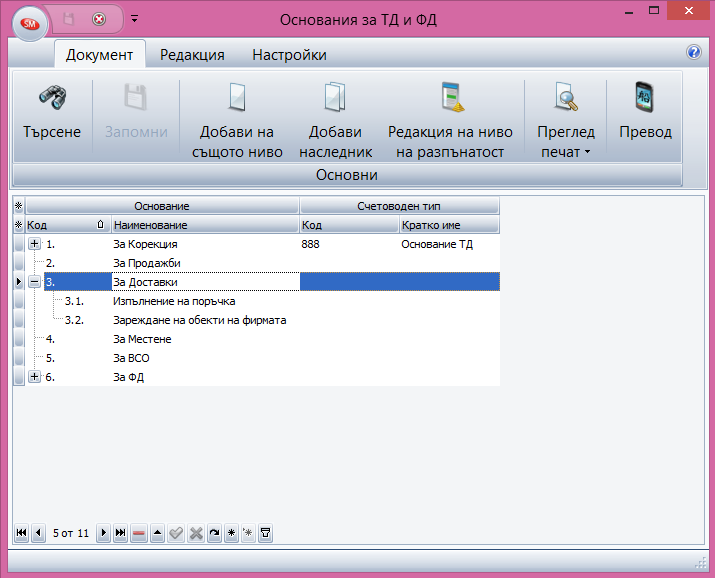
Task: Sort by the Основание Код column header
Action: click(x=68, y=225)
